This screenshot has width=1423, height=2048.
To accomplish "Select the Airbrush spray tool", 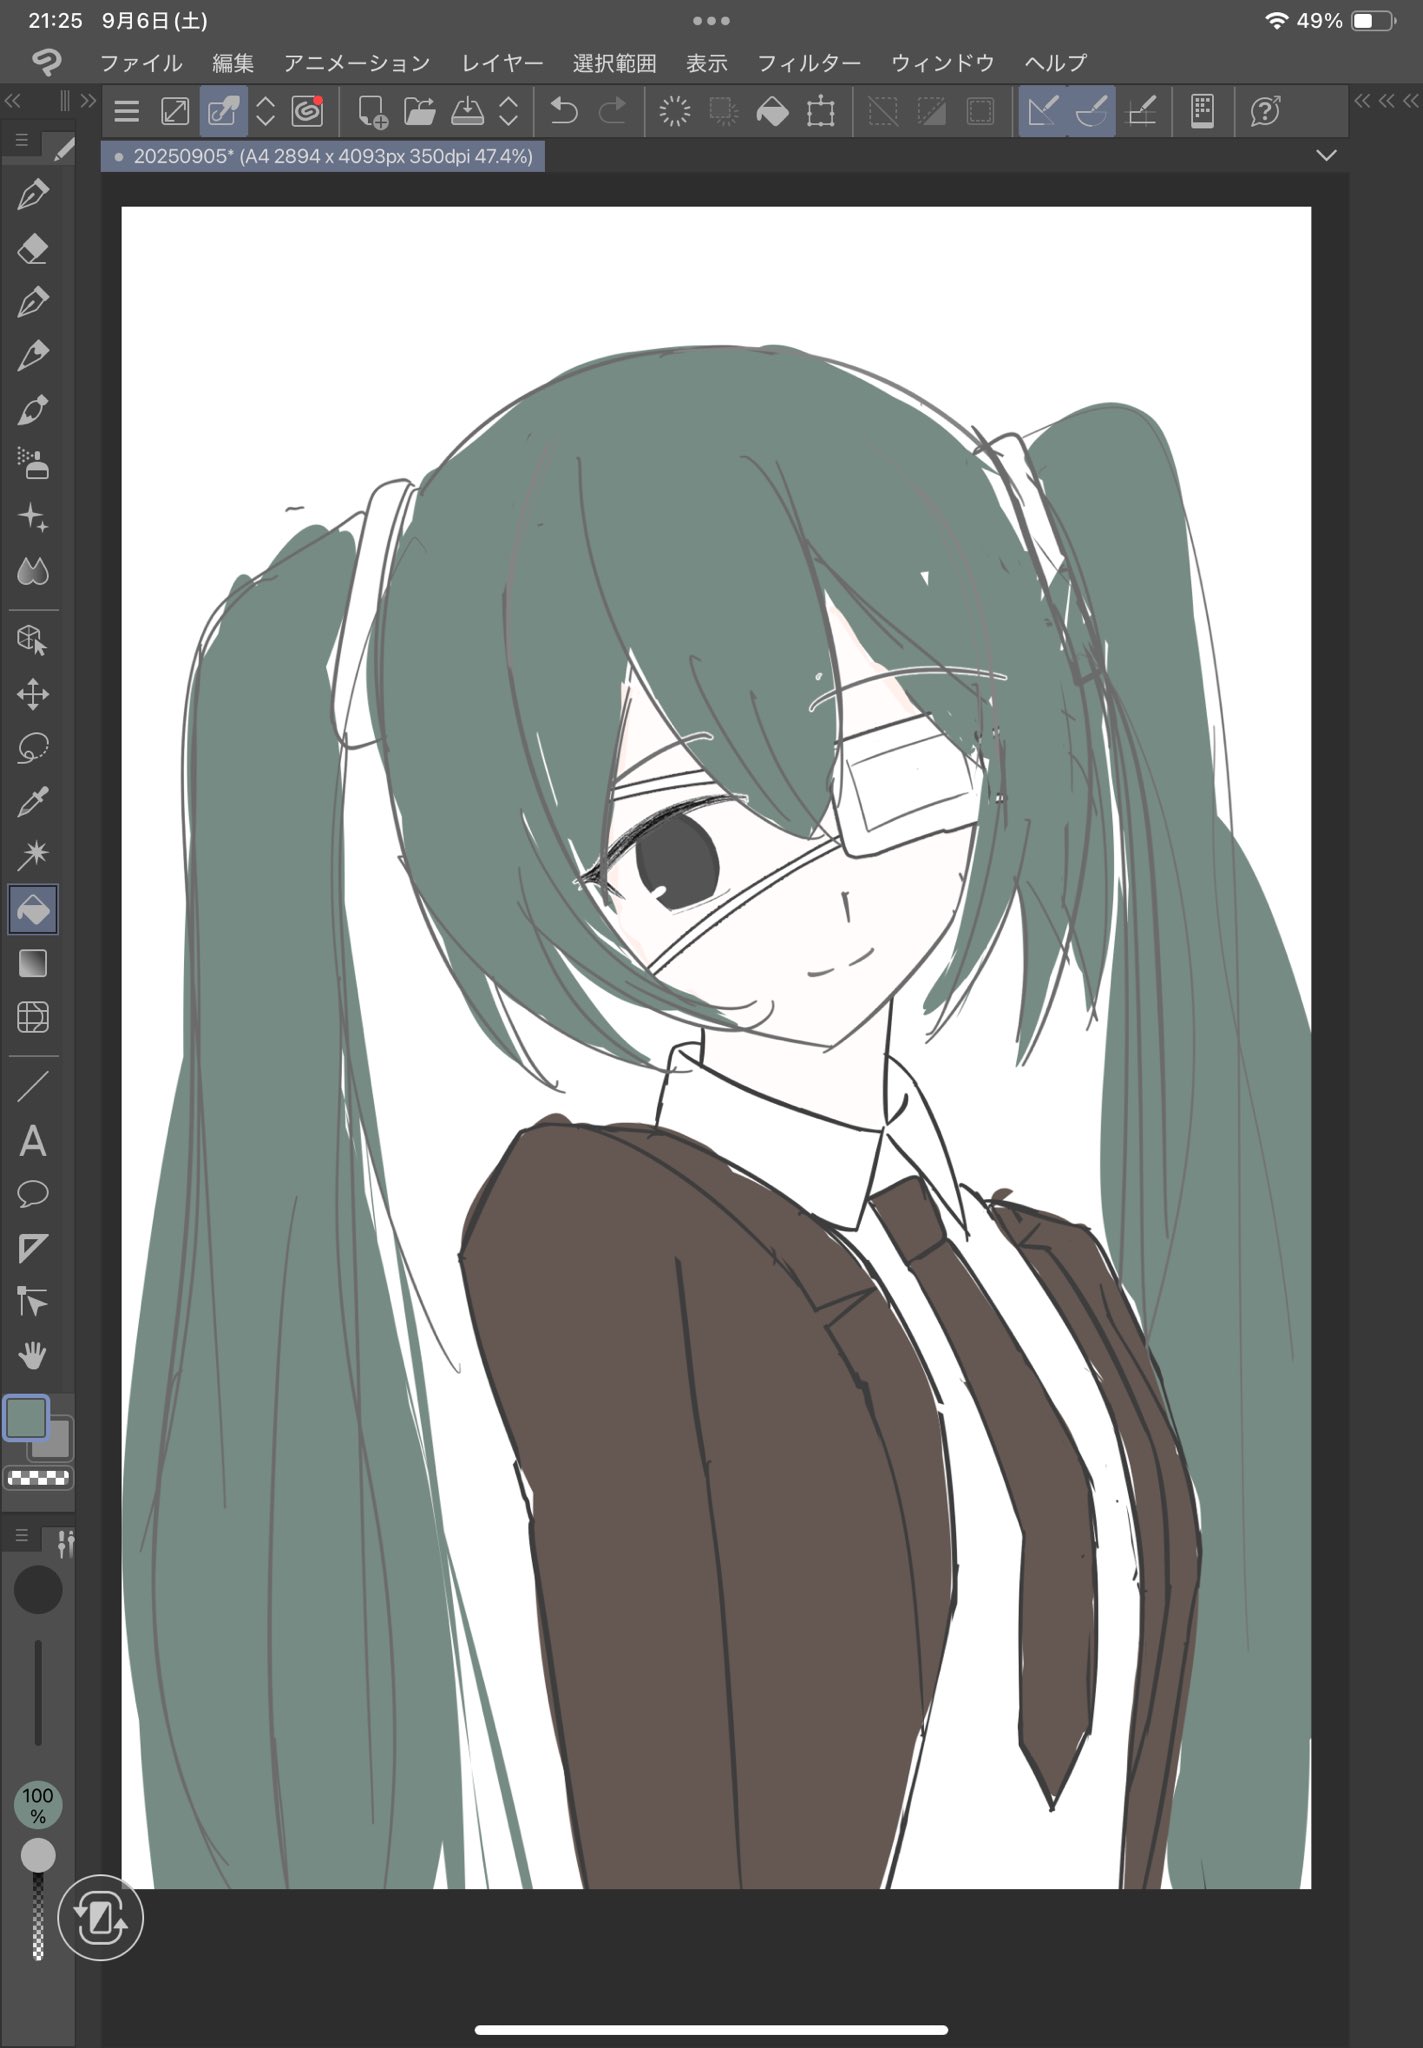I will [33, 463].
